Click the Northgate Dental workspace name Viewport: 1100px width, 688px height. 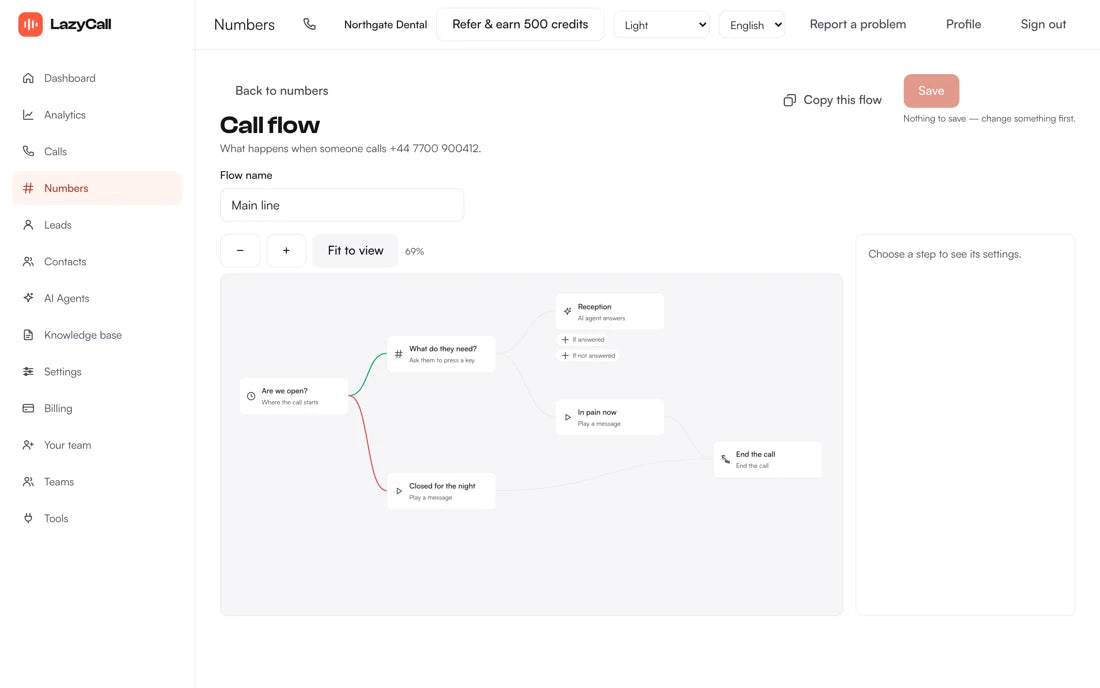(385, 25)
